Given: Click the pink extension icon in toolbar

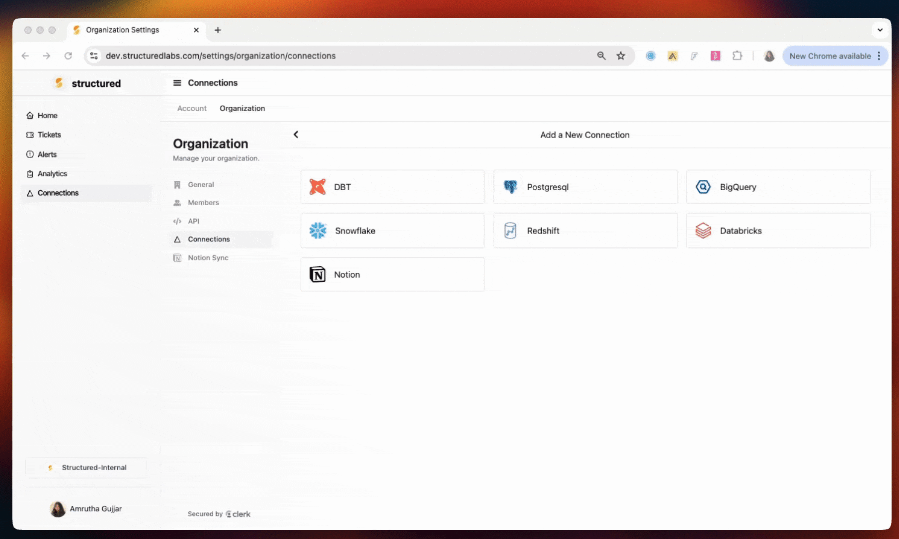Looking at the screenshot, I should pos(716,56).
